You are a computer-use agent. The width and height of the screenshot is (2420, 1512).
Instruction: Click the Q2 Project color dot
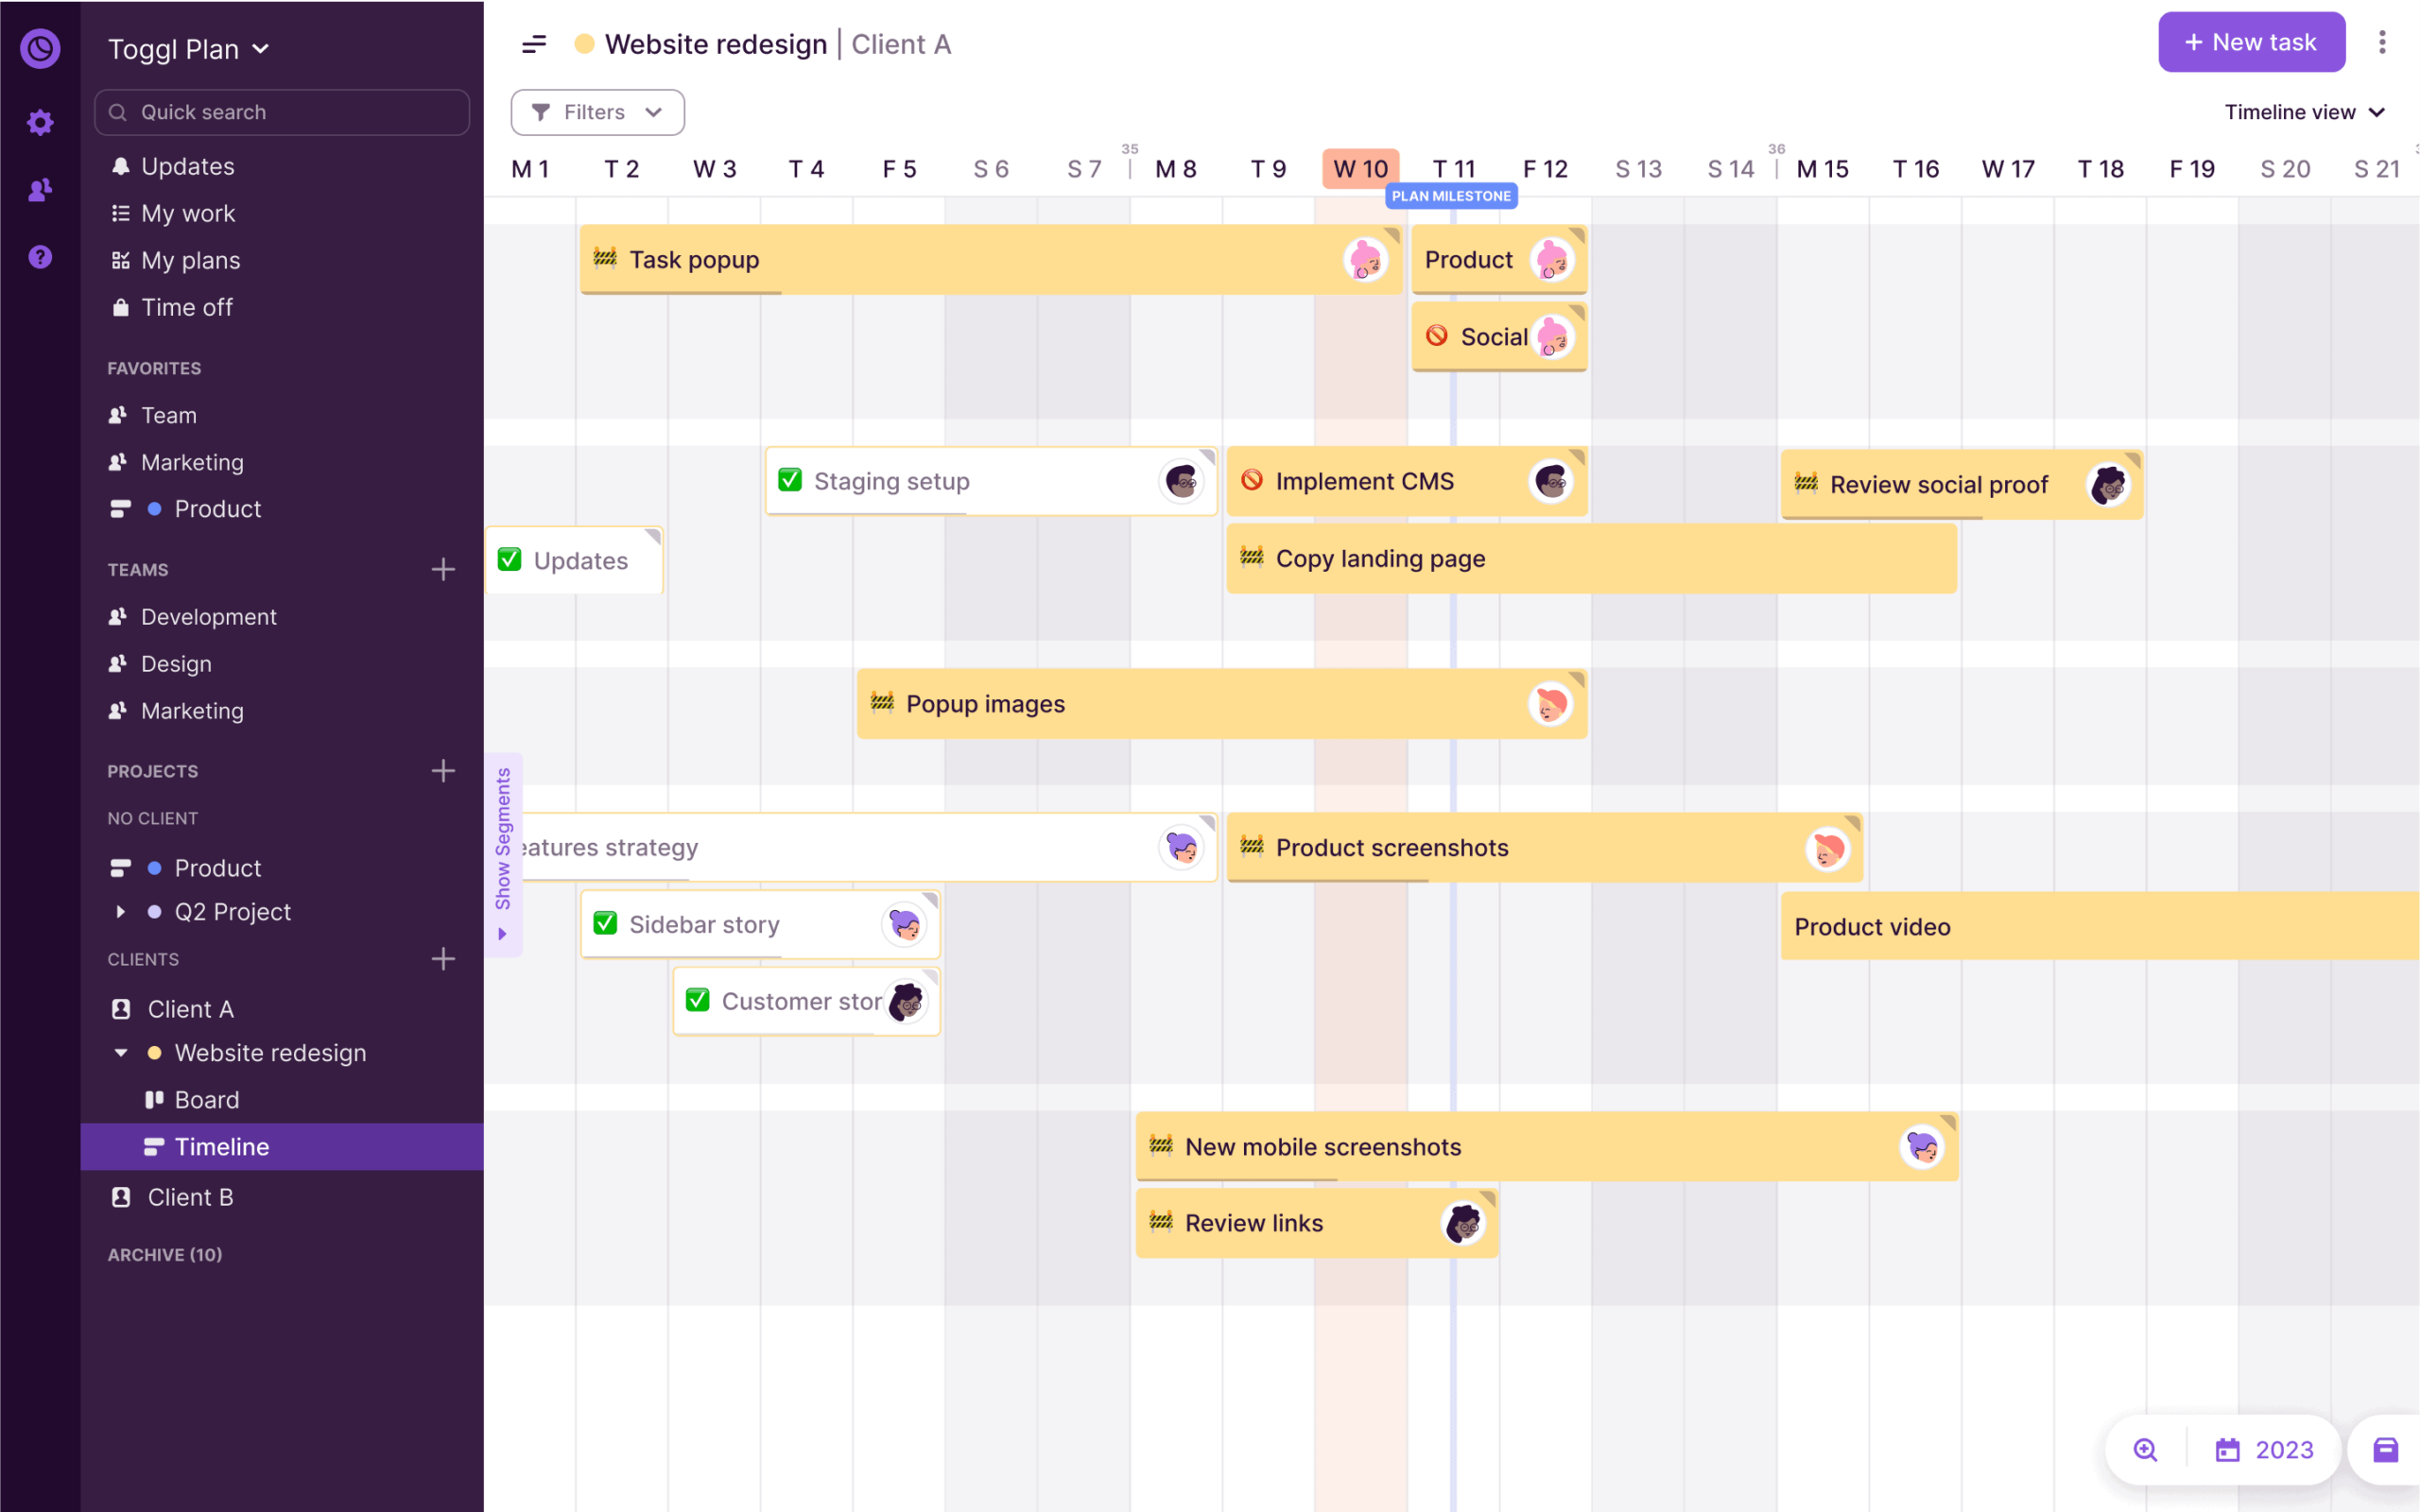point(154,912)
